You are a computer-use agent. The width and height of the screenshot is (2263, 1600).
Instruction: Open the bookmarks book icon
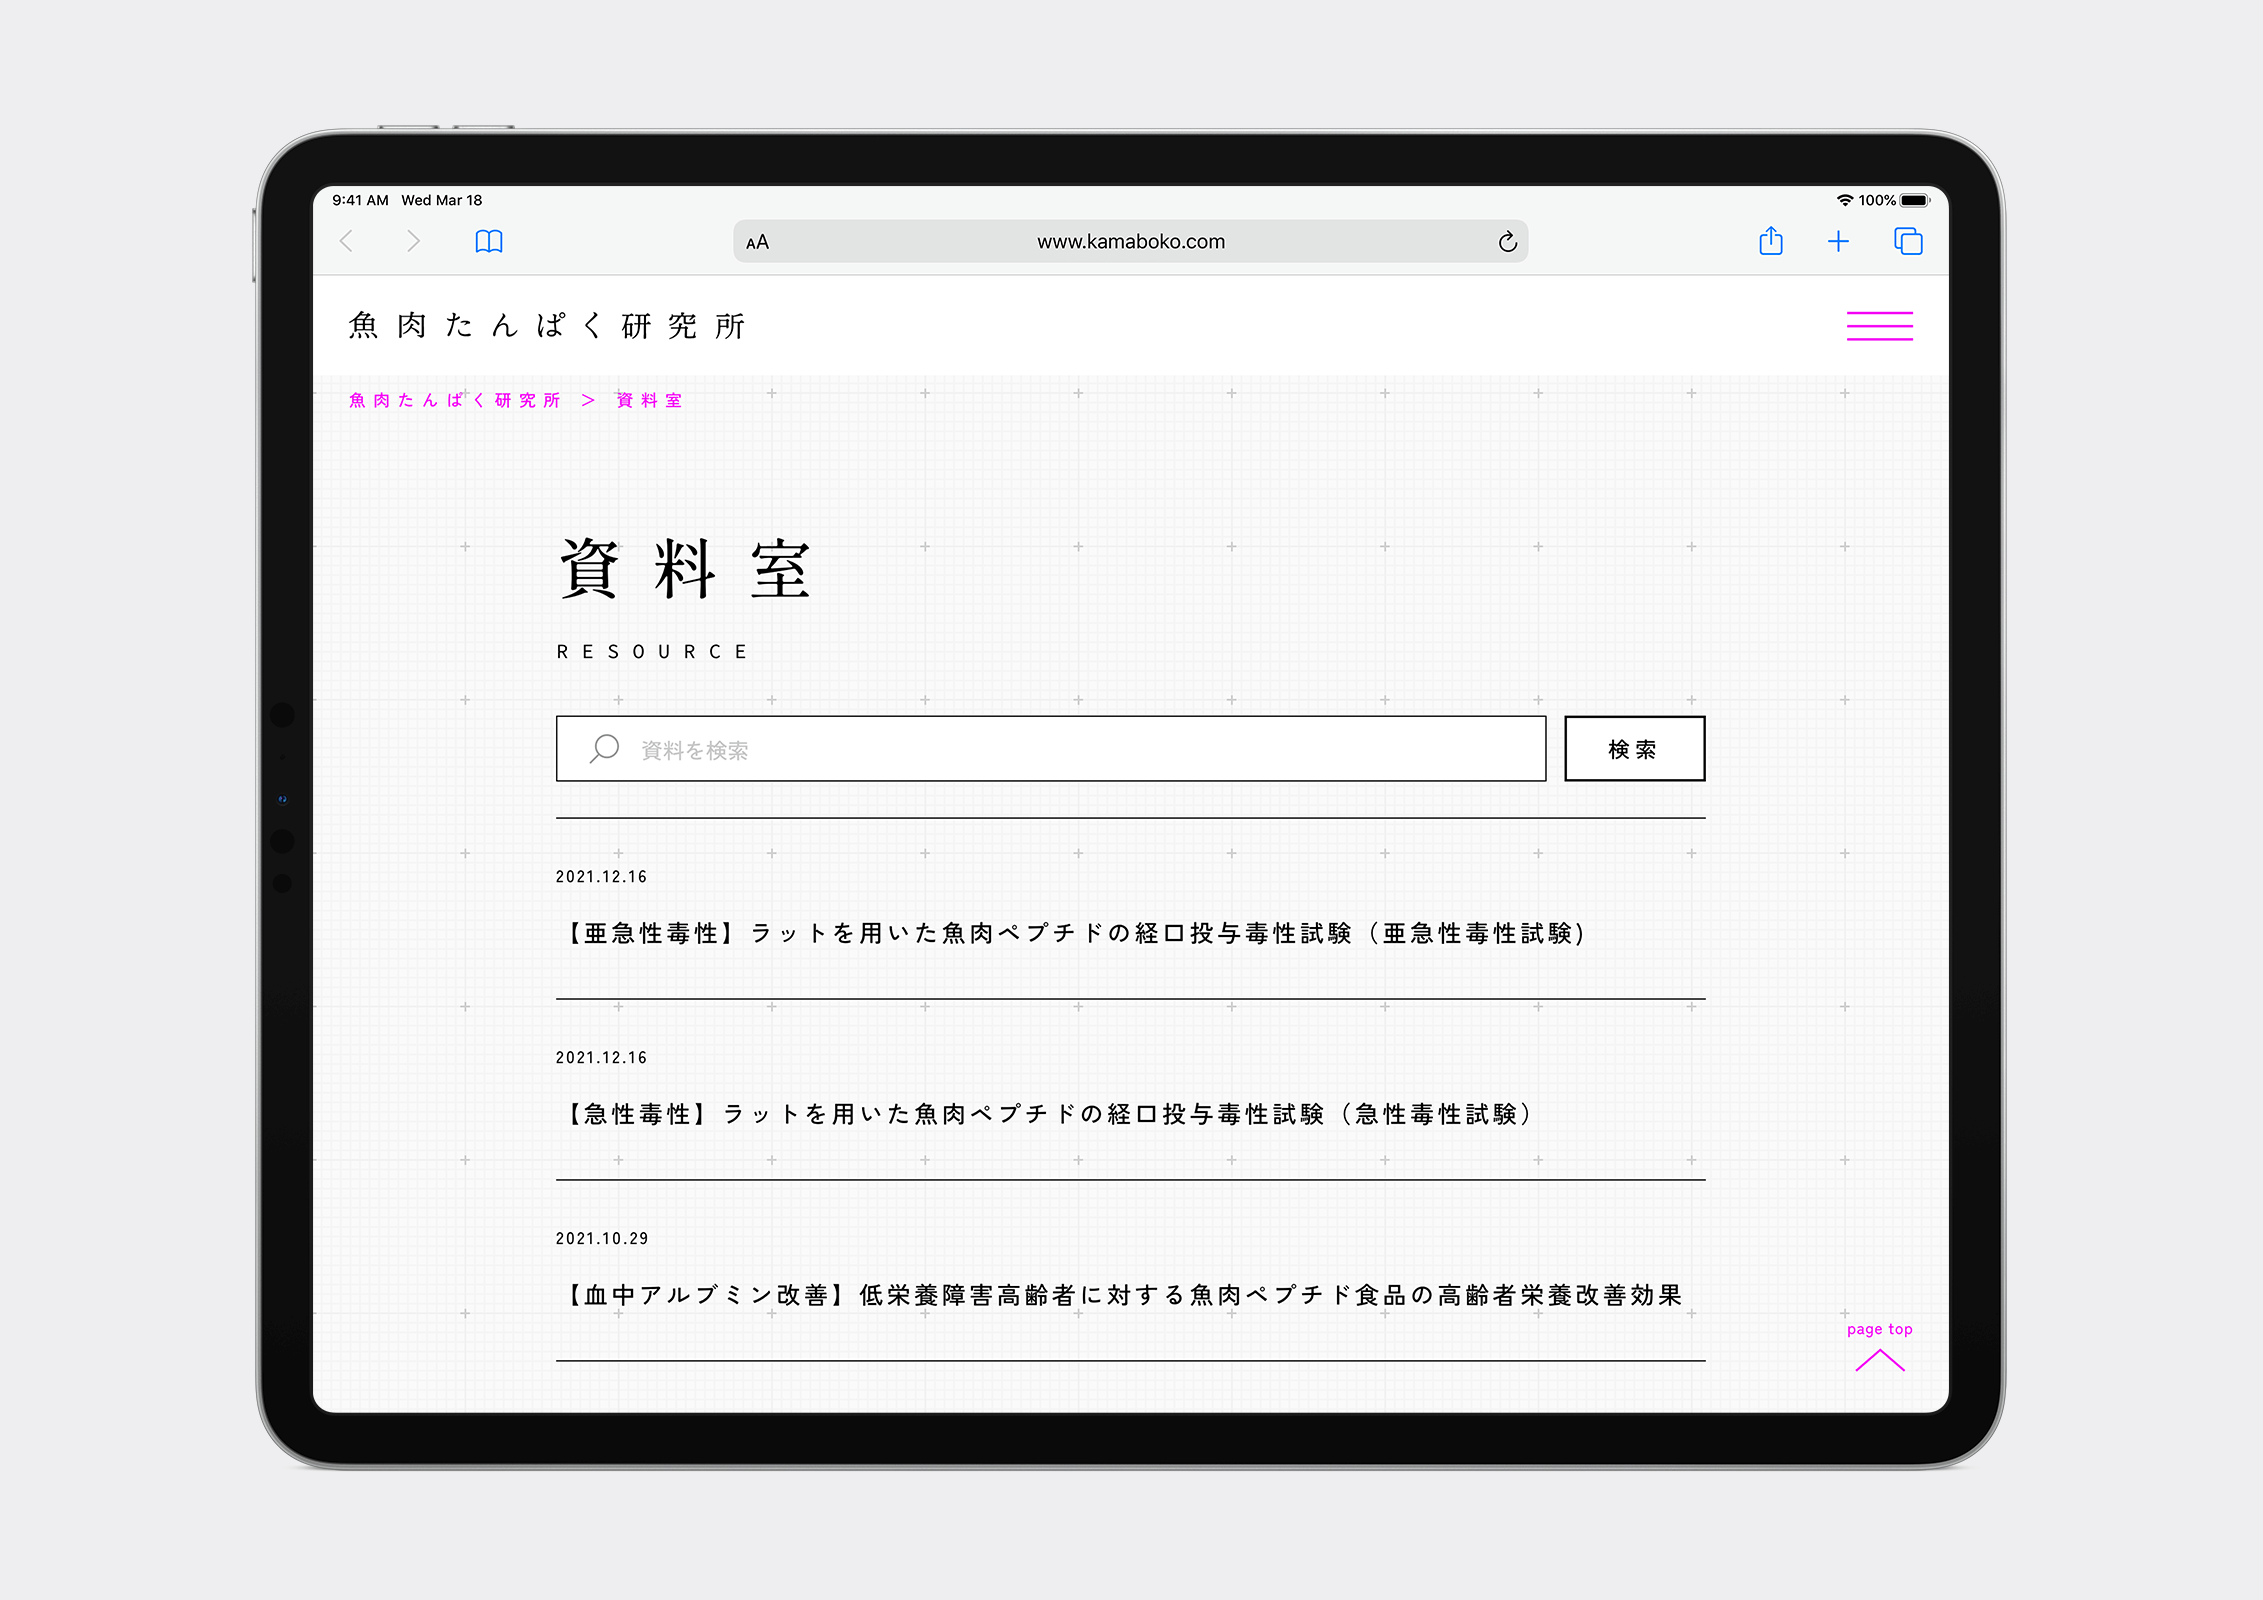point(489,241)
